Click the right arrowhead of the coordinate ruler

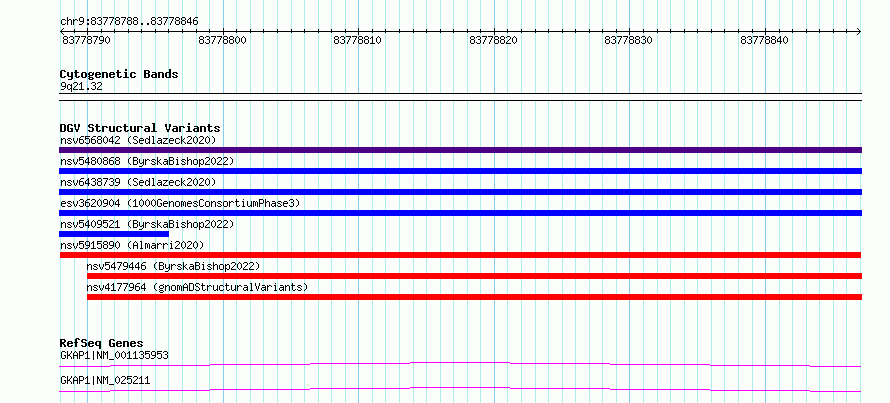[859, 32]
